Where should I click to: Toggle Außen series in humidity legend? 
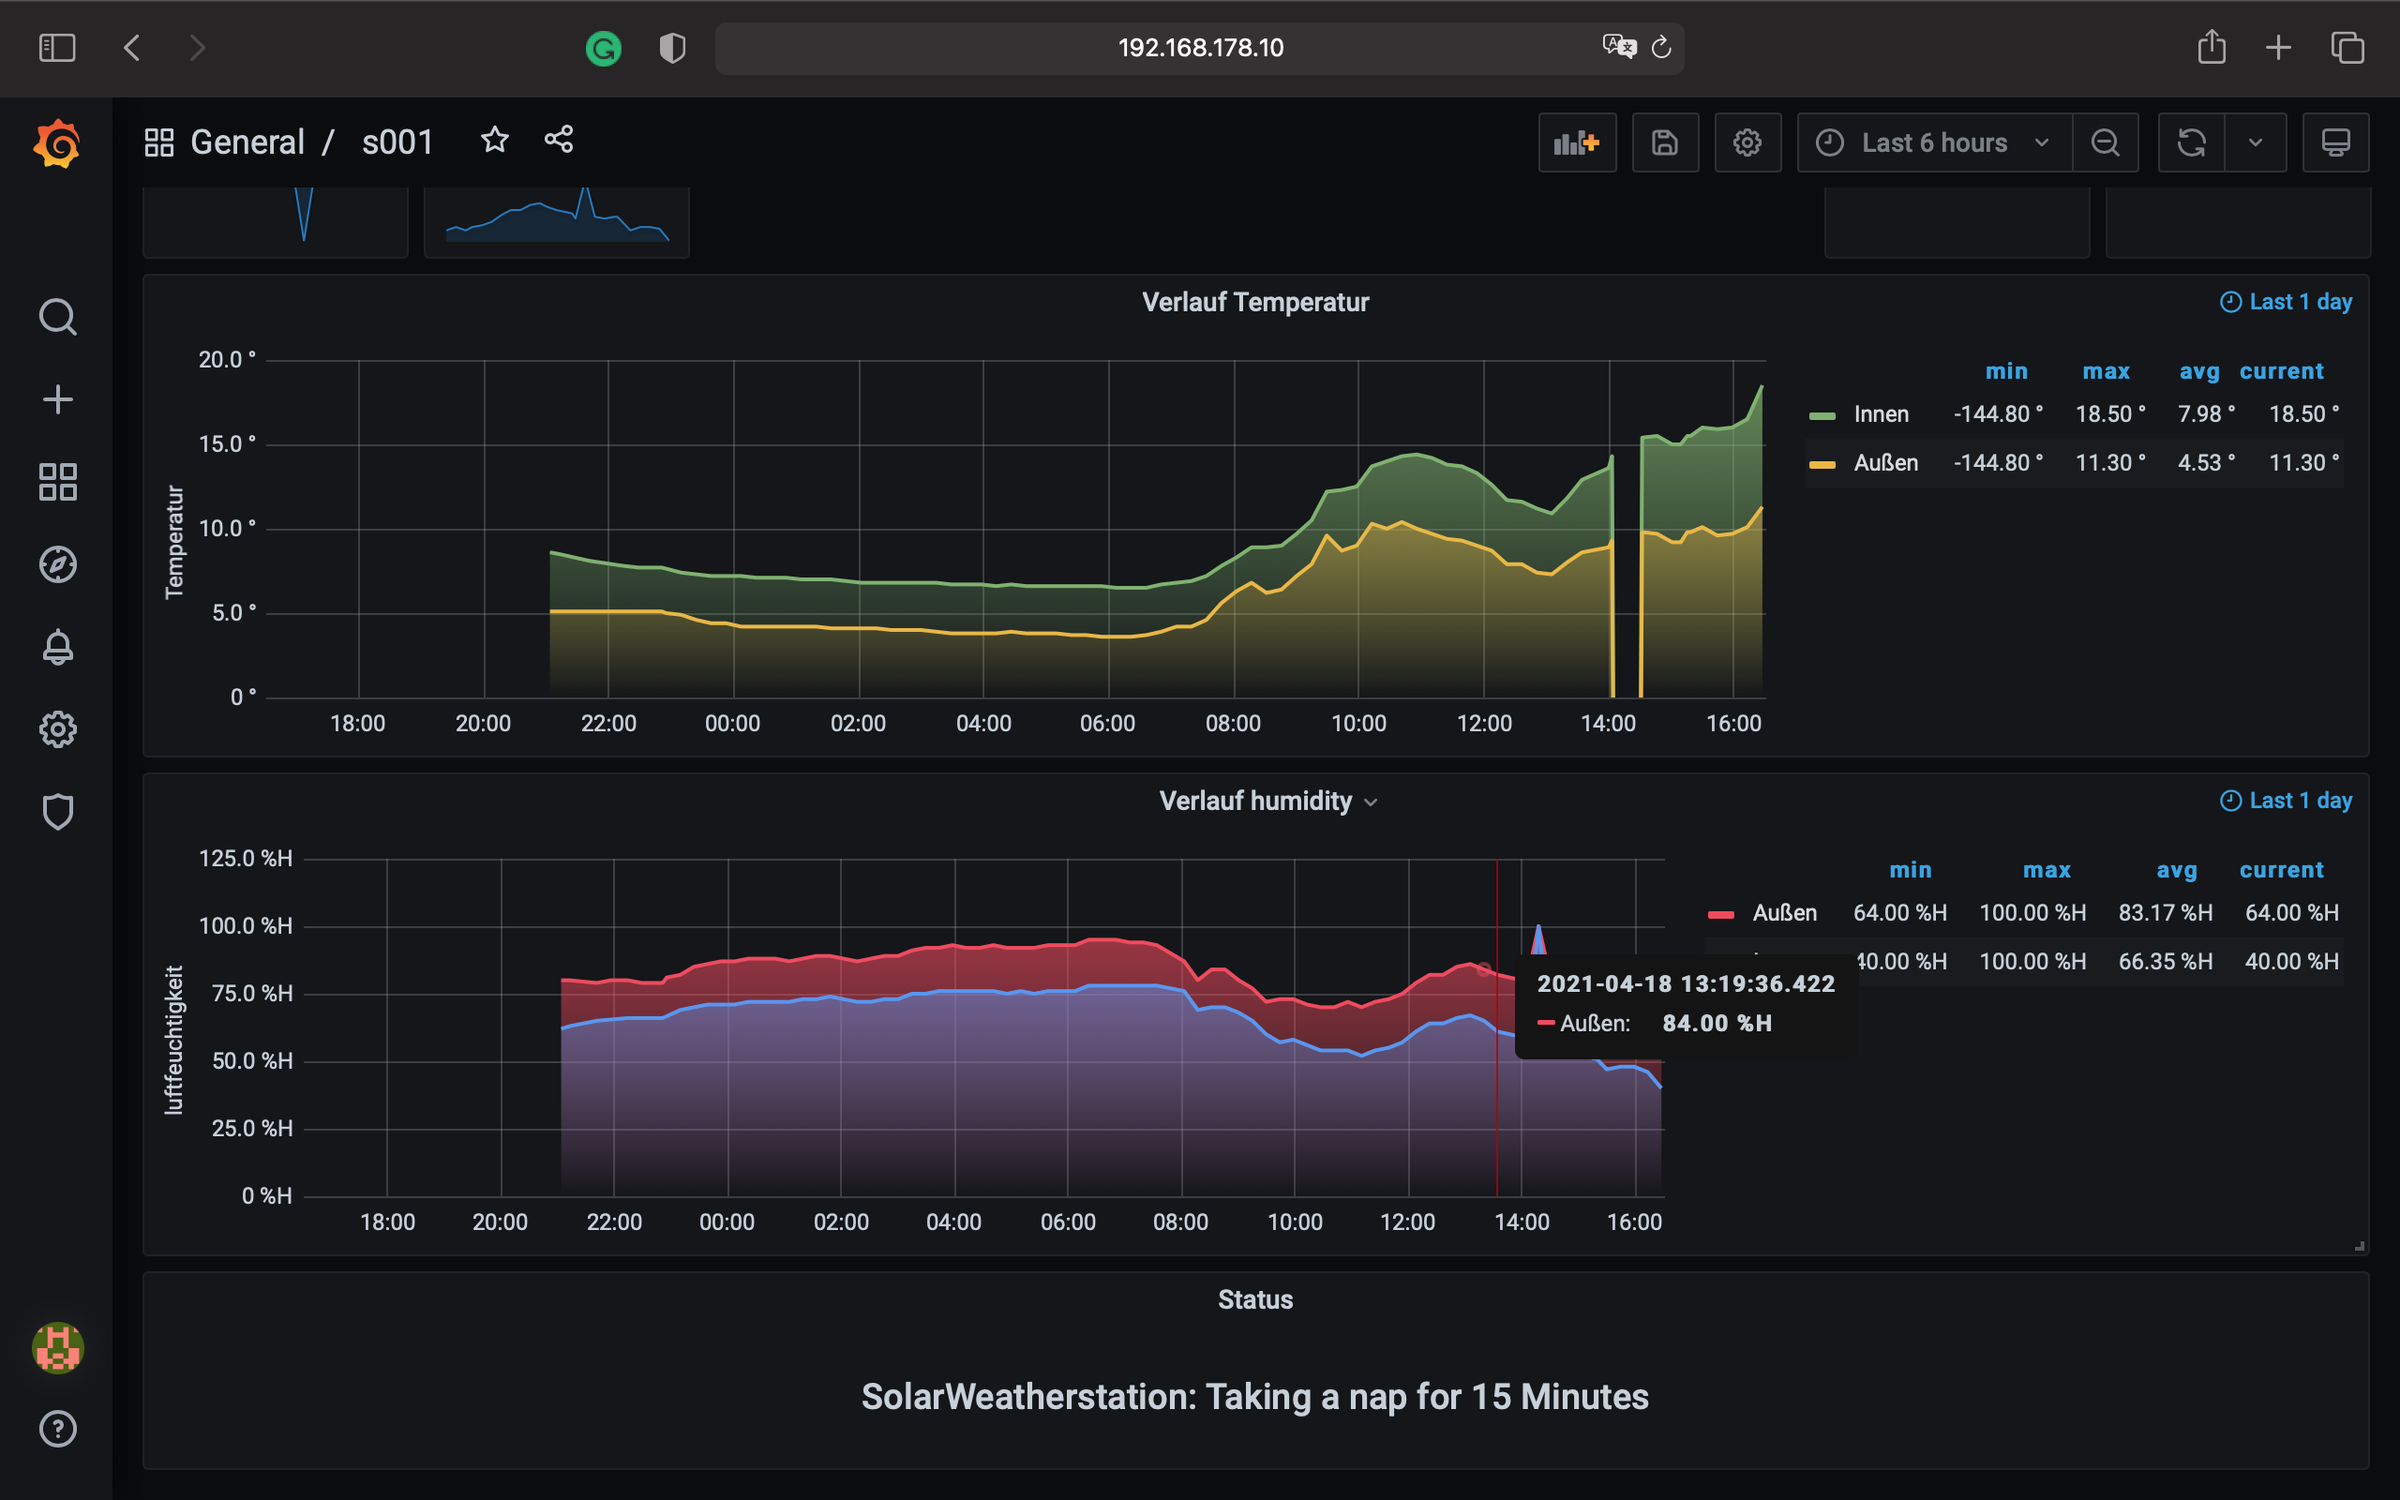coord(1784,913)
